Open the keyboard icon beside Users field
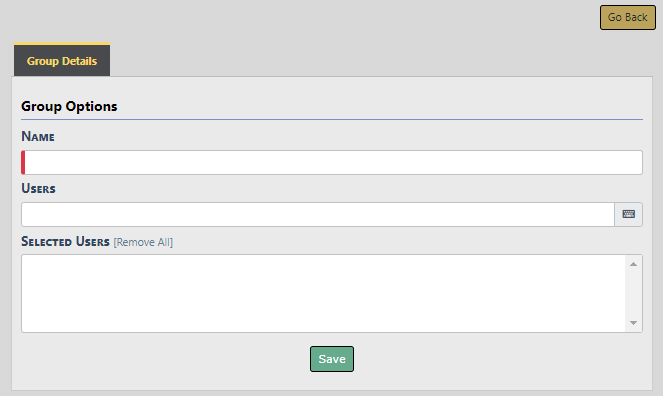This screenshot has width=663, height=396. click(628, 214)
